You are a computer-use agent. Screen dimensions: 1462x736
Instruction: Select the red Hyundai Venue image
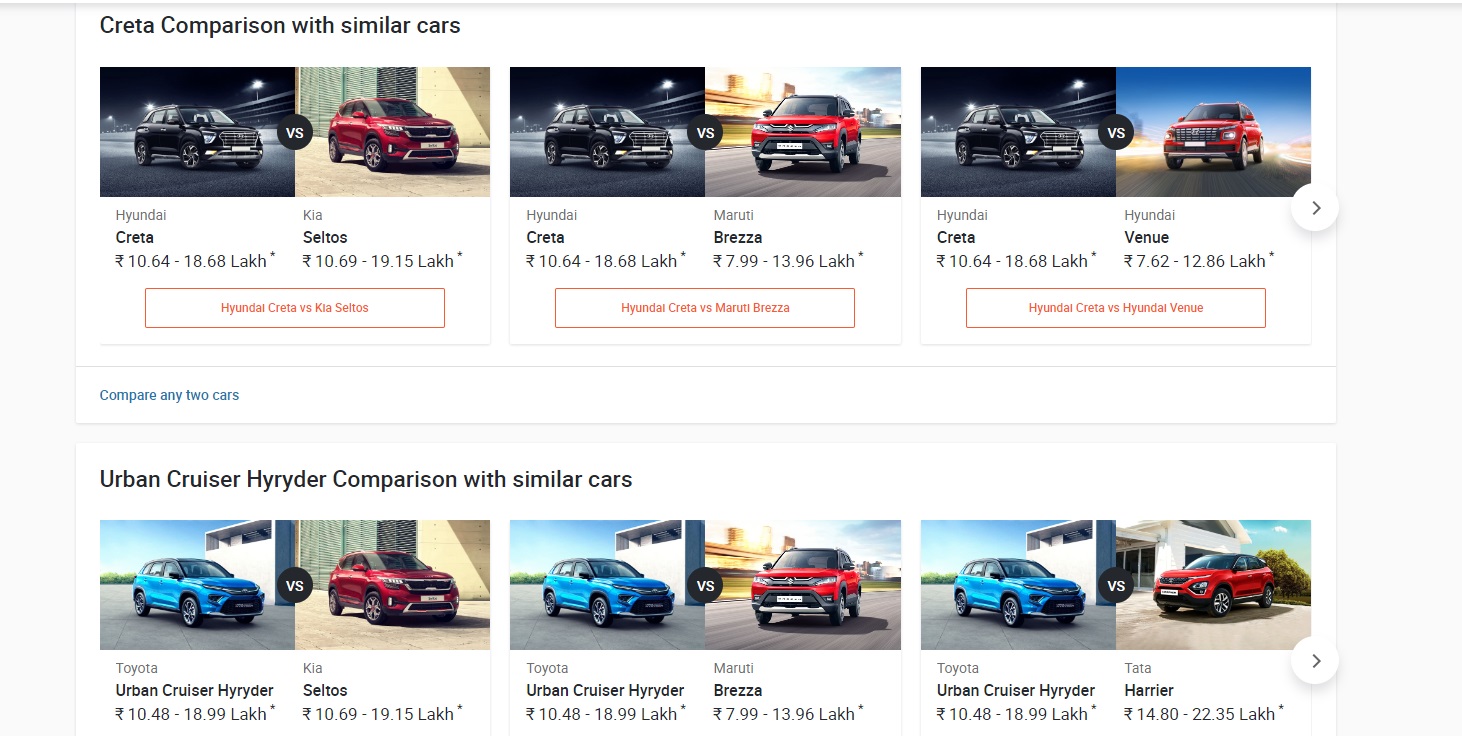coord(1214,132)
